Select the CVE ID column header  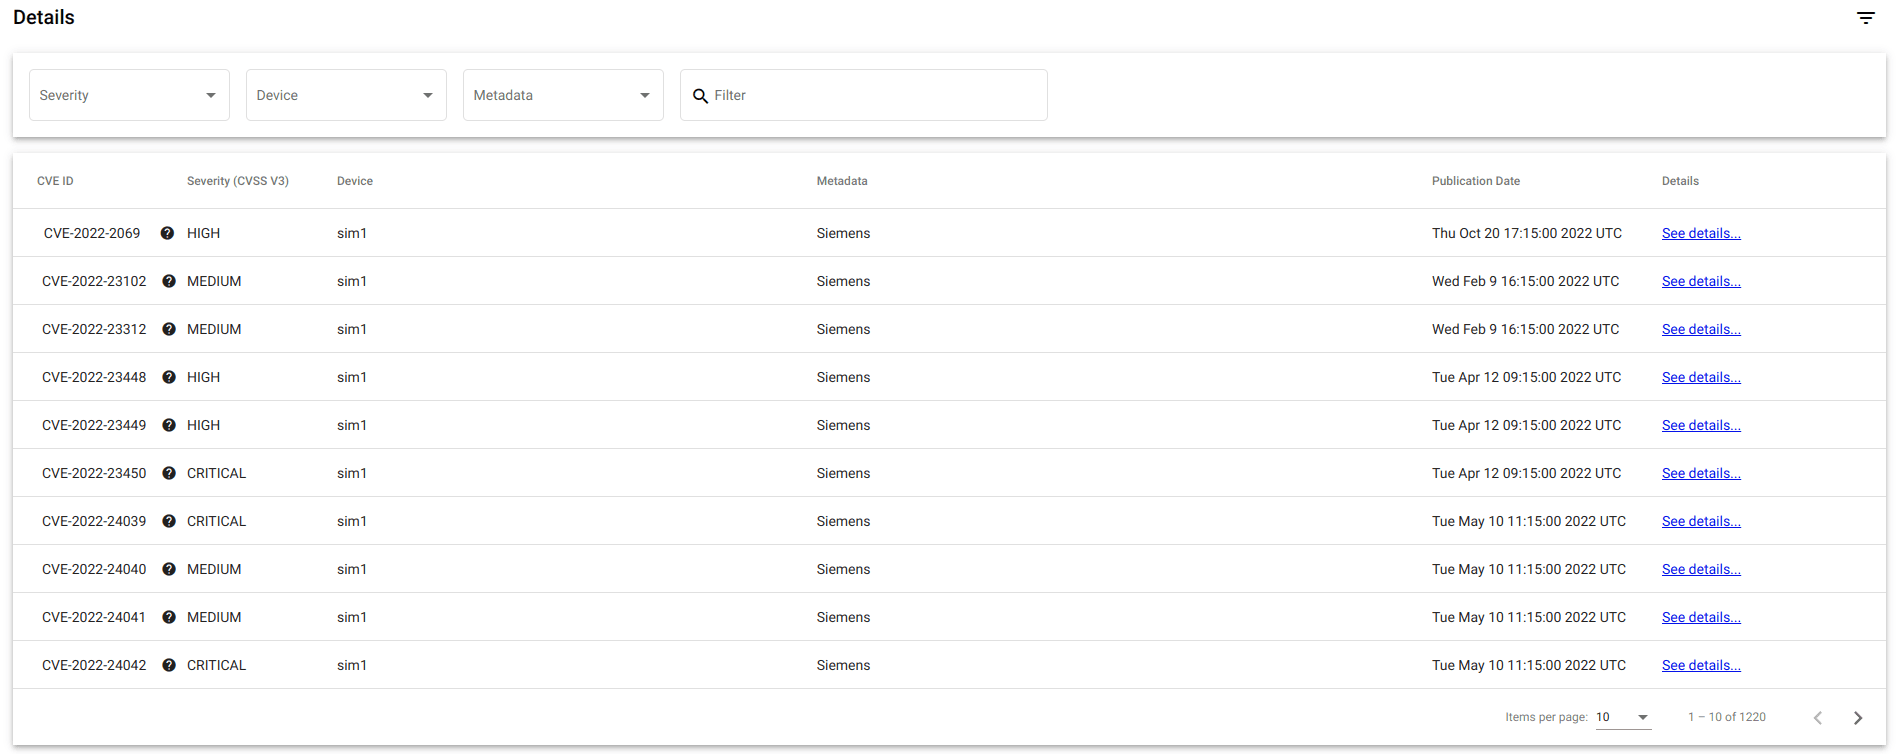click(55, 181)
